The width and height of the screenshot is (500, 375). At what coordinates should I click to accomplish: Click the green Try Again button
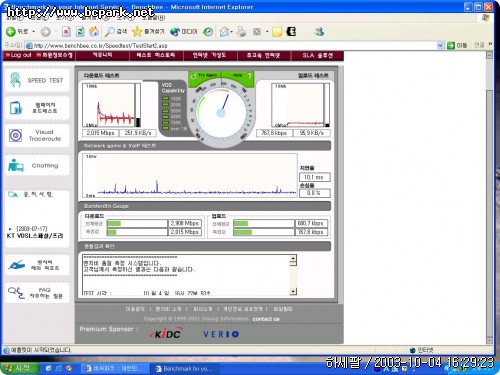(x=204, y=76)
